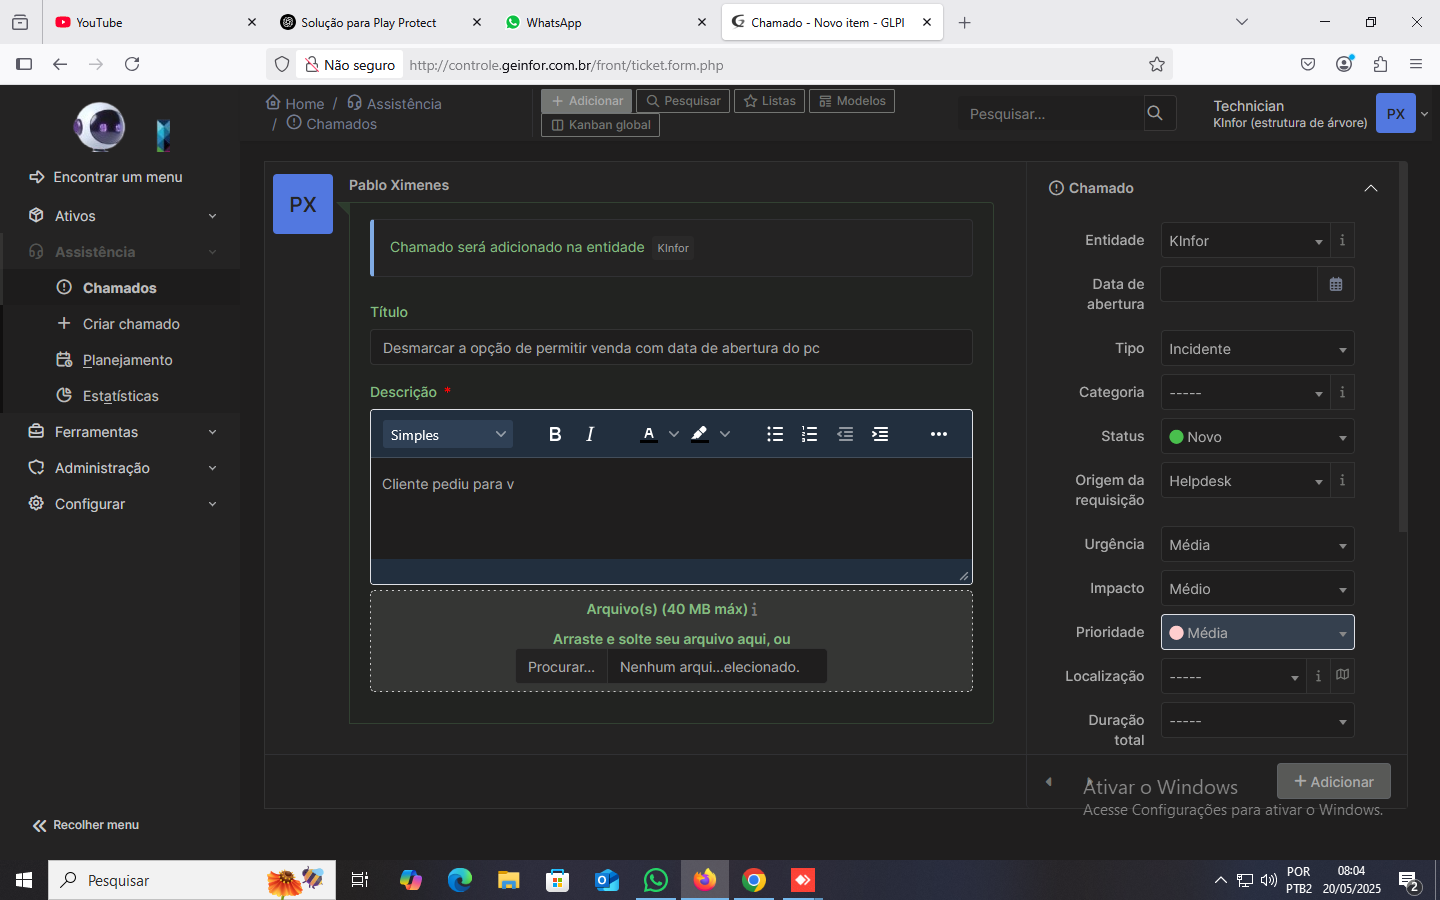
Task: Go to Home breadcrumb
Action: pos(295,103)
